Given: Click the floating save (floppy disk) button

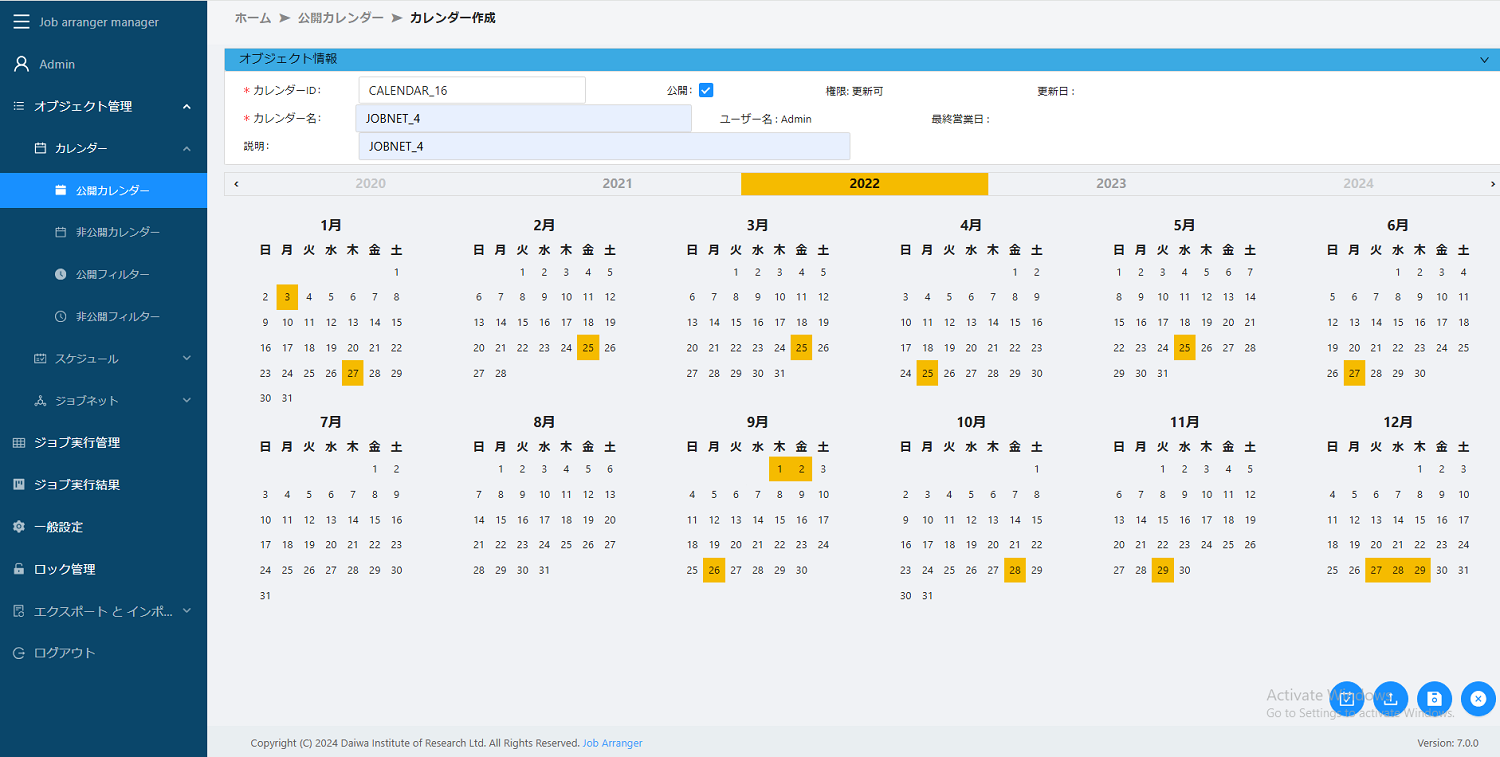Looking at the screenshot, I should [x=1434, y=698].
